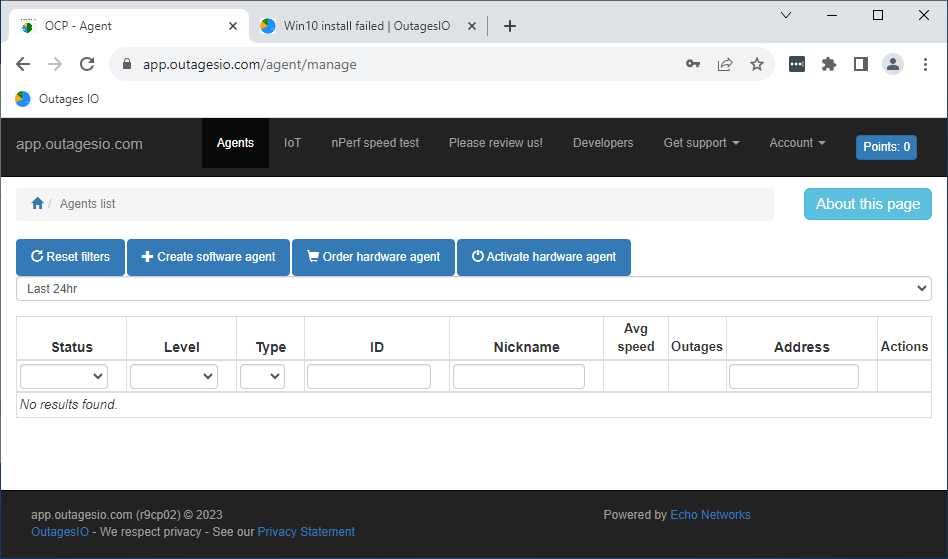Open the Agents menu item
The height and width of the screenshot is (559, 948).
pyautogui.click(x=235, y=143)
